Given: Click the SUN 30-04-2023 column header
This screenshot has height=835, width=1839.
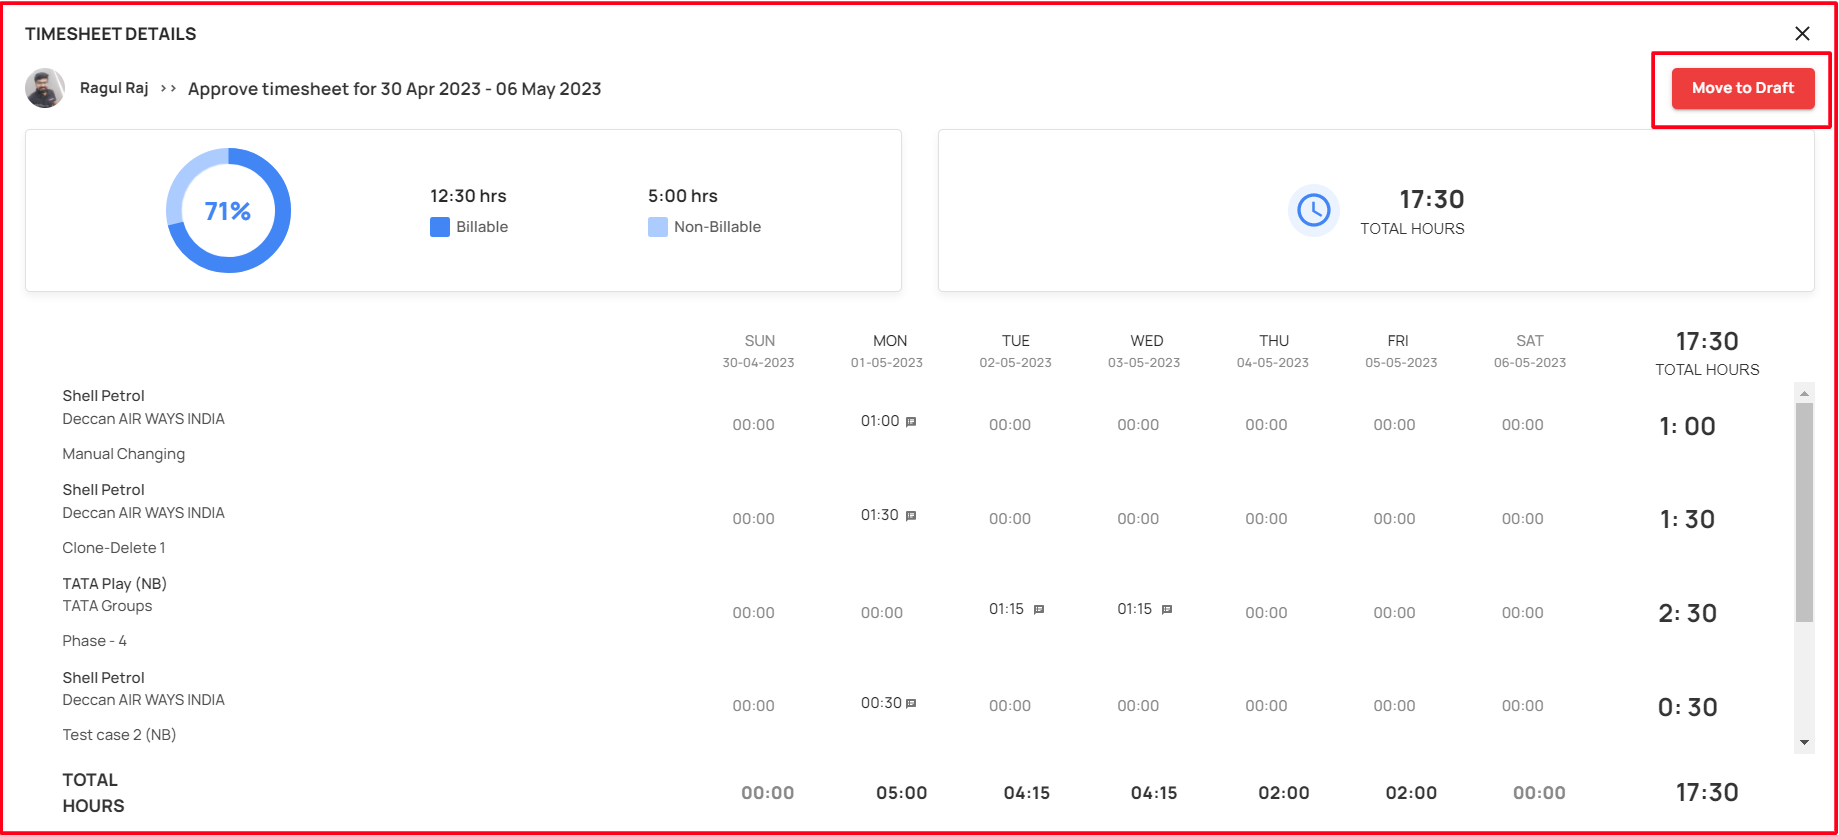Looking at the screenshot, I should (759, 351).
